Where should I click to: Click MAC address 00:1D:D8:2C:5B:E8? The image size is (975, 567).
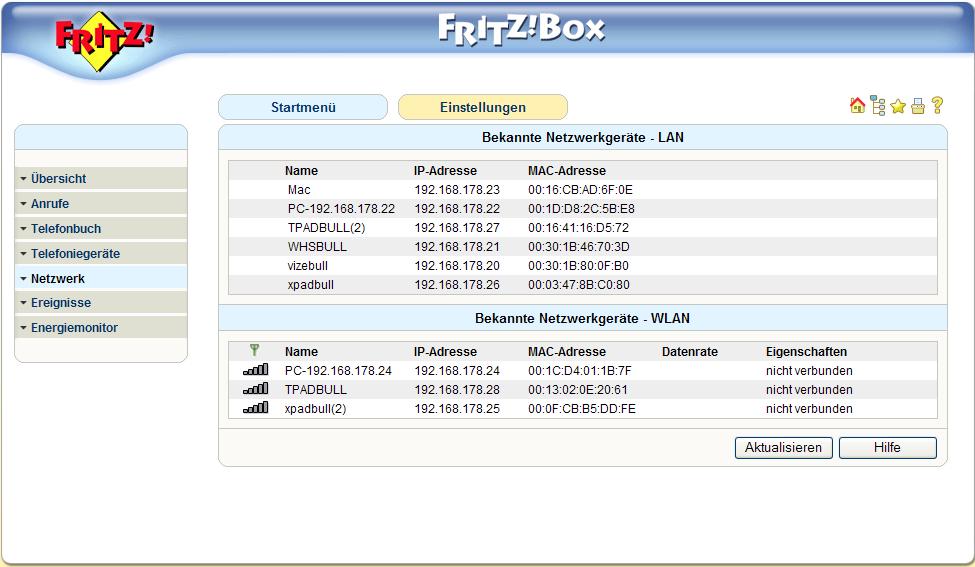pyautogui.click(x=581, y=209)
